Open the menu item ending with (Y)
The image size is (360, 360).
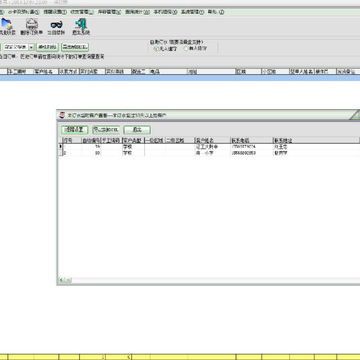192,12
